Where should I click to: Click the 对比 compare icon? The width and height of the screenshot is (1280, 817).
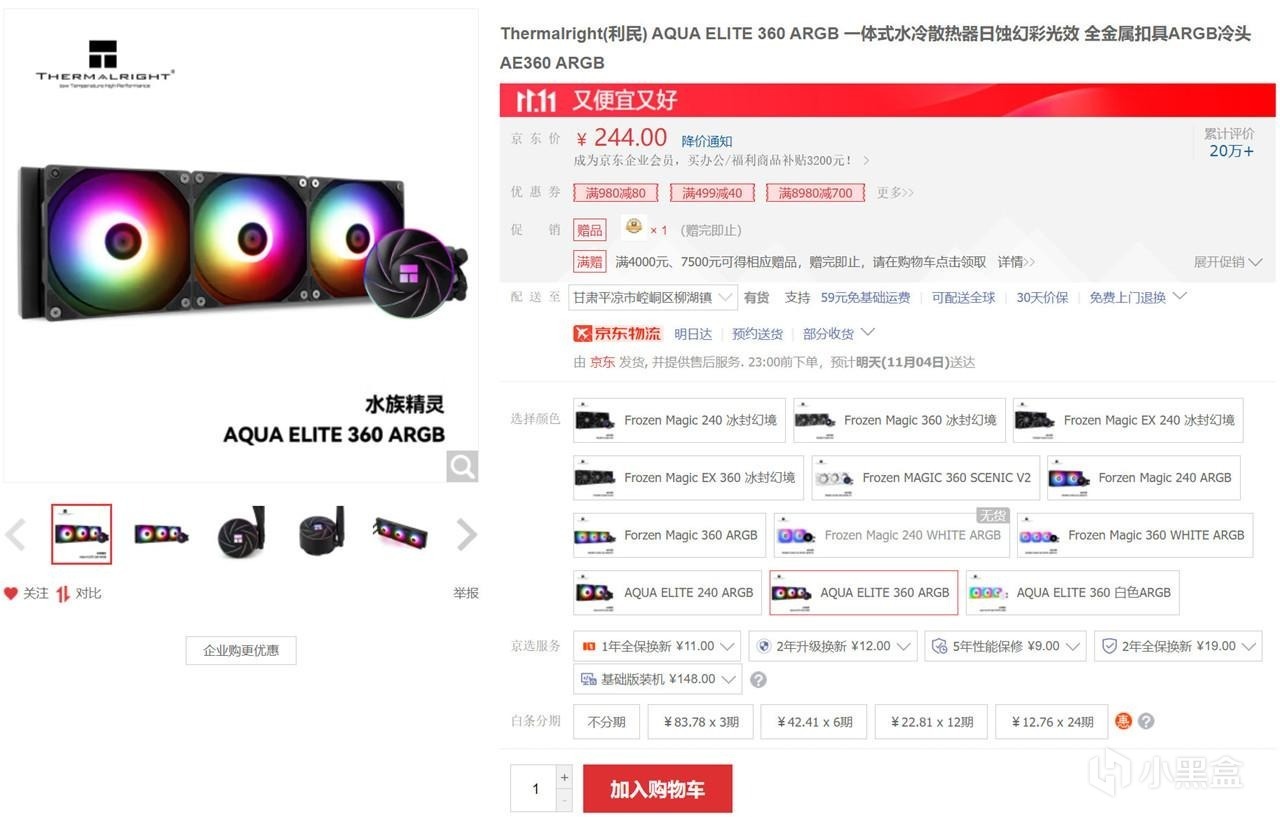click(x=63, y=593)
